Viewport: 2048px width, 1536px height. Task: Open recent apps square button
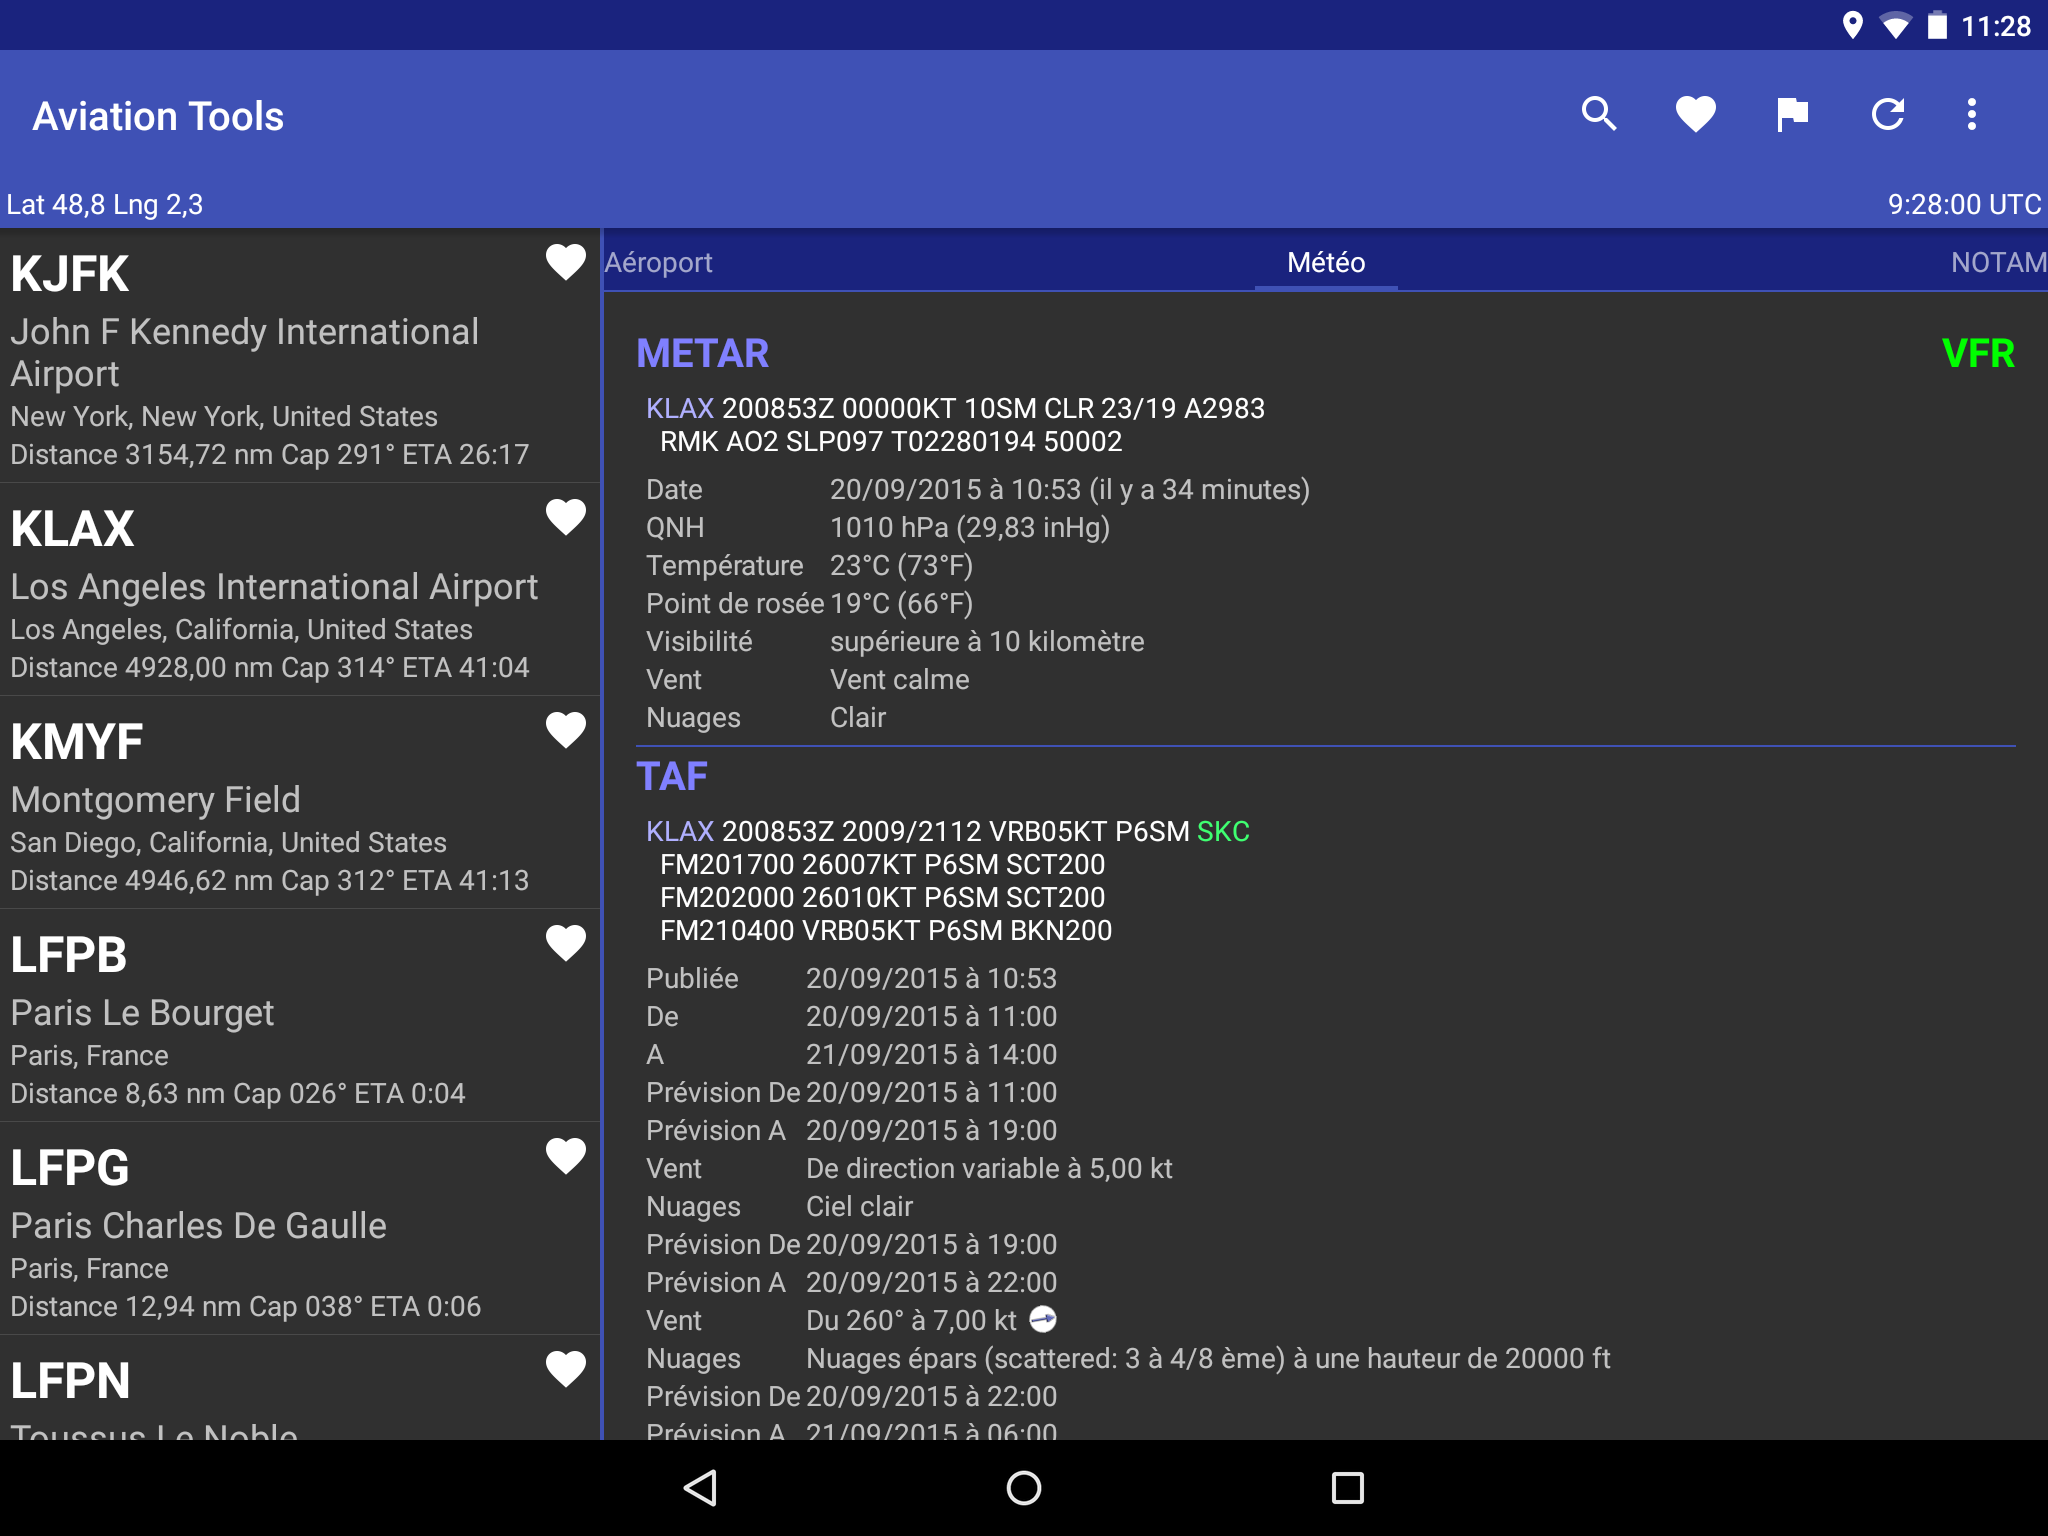coord(1347,1488)
